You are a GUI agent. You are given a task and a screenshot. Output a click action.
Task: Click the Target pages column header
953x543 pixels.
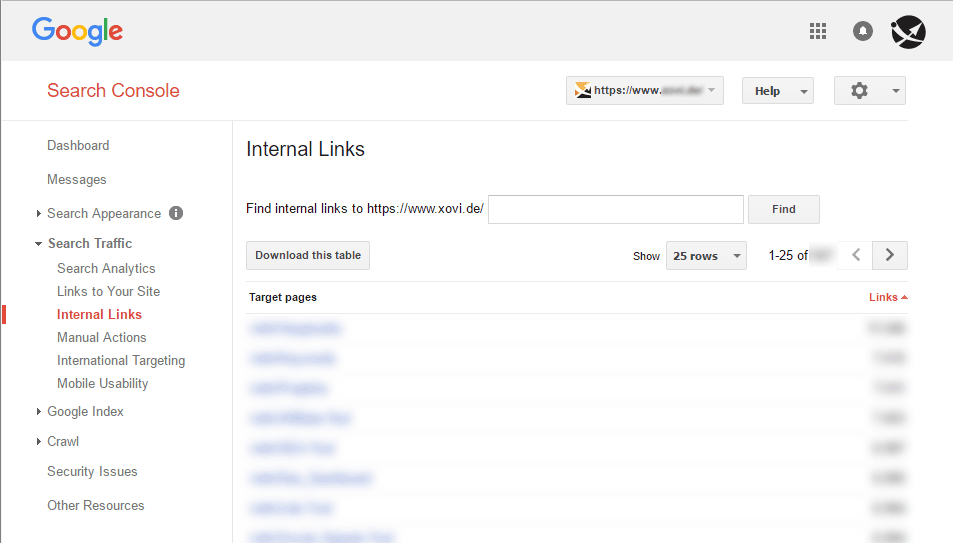pyautogui.click(x=283, y=297)
